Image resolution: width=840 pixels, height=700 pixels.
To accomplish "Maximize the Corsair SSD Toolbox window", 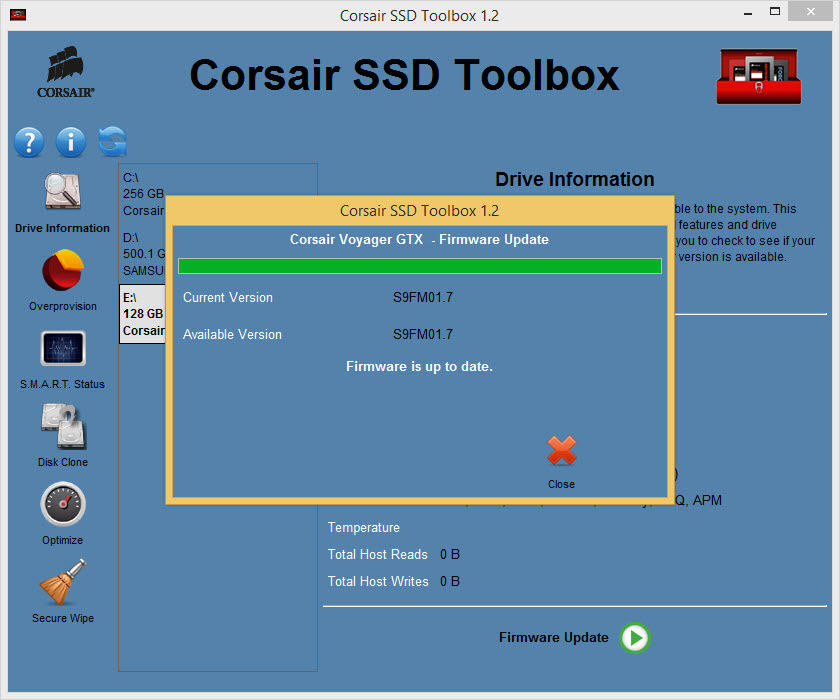I will (775, 12).
